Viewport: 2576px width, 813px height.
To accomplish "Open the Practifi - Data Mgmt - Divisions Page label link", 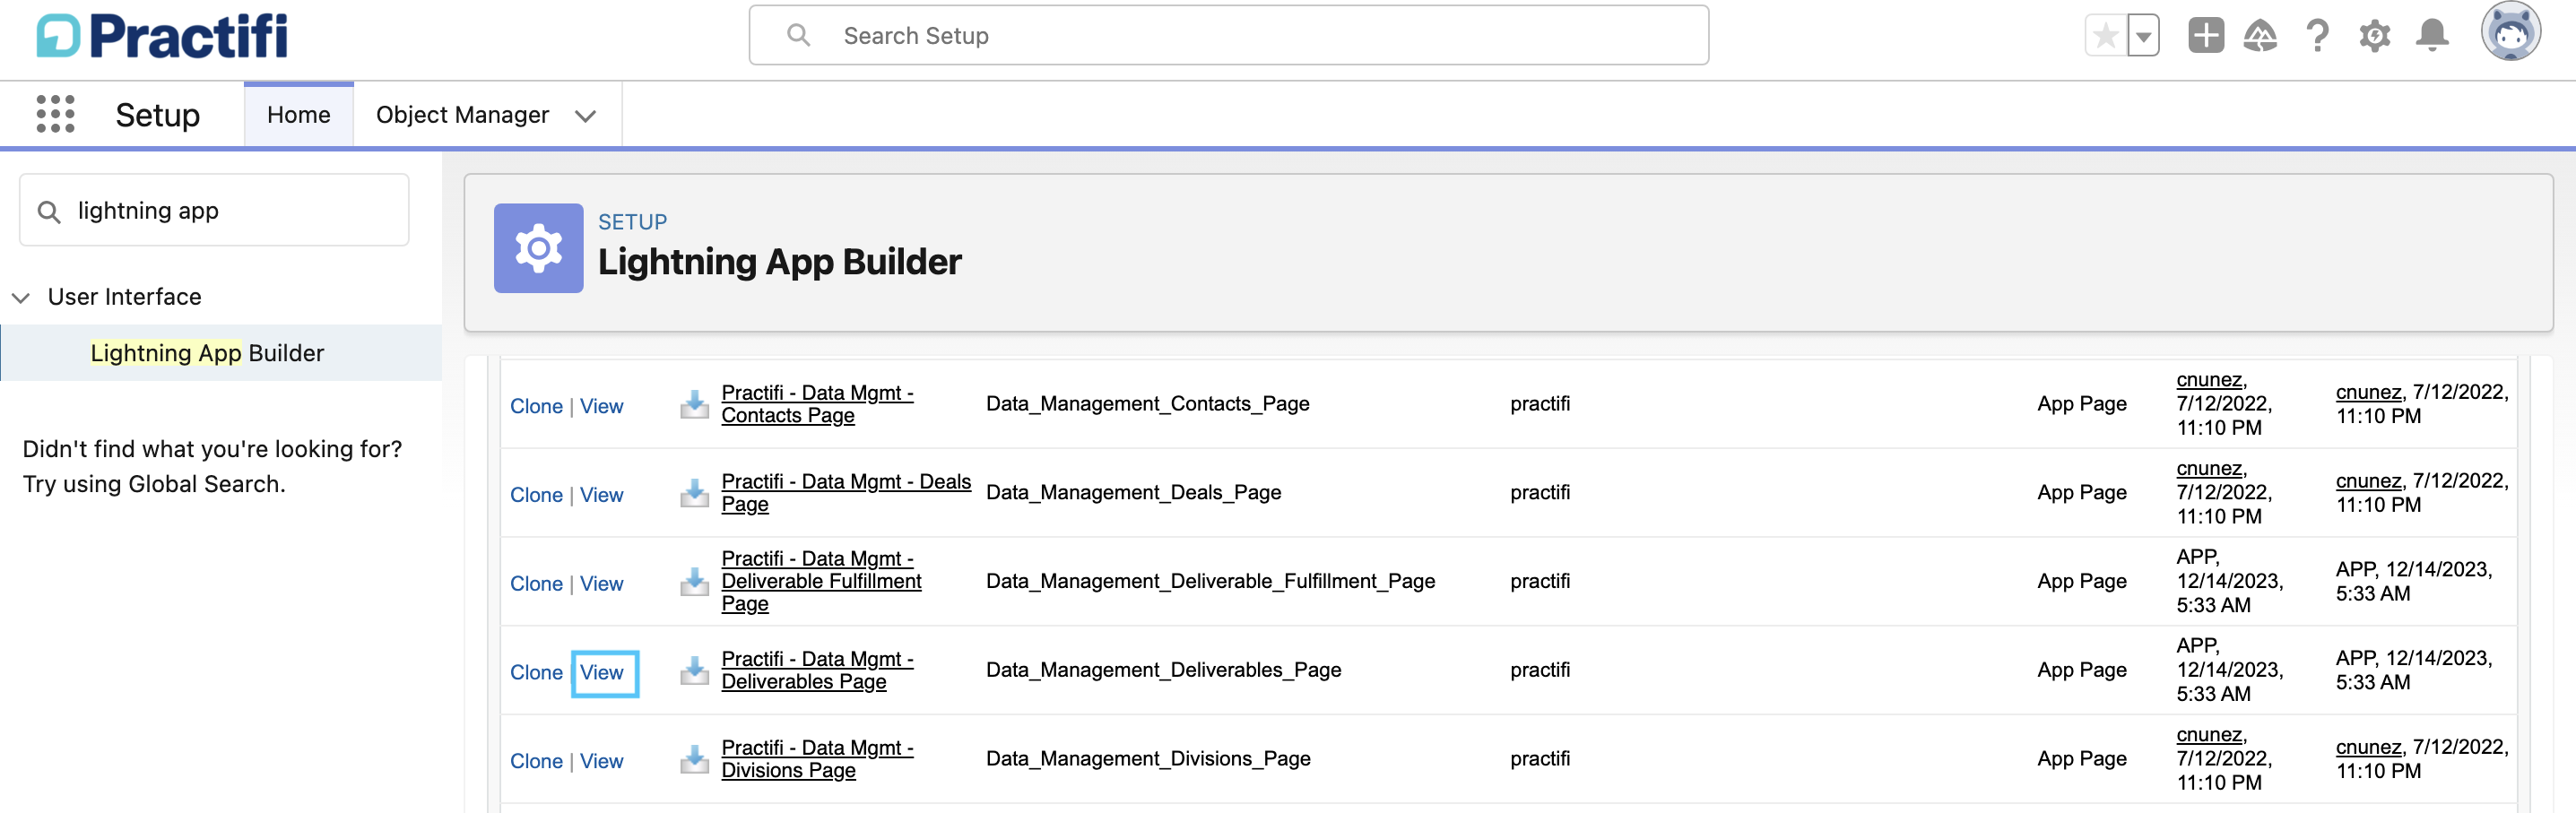I will [817, 759].
